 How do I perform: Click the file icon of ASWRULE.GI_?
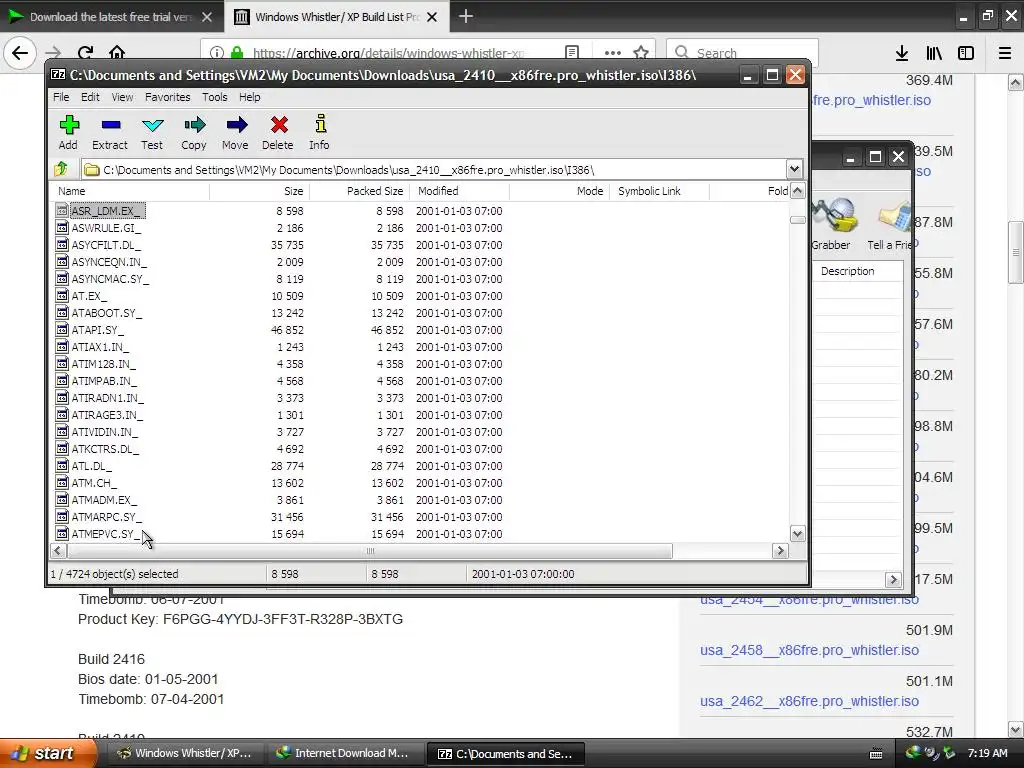(x=62, y=228)
